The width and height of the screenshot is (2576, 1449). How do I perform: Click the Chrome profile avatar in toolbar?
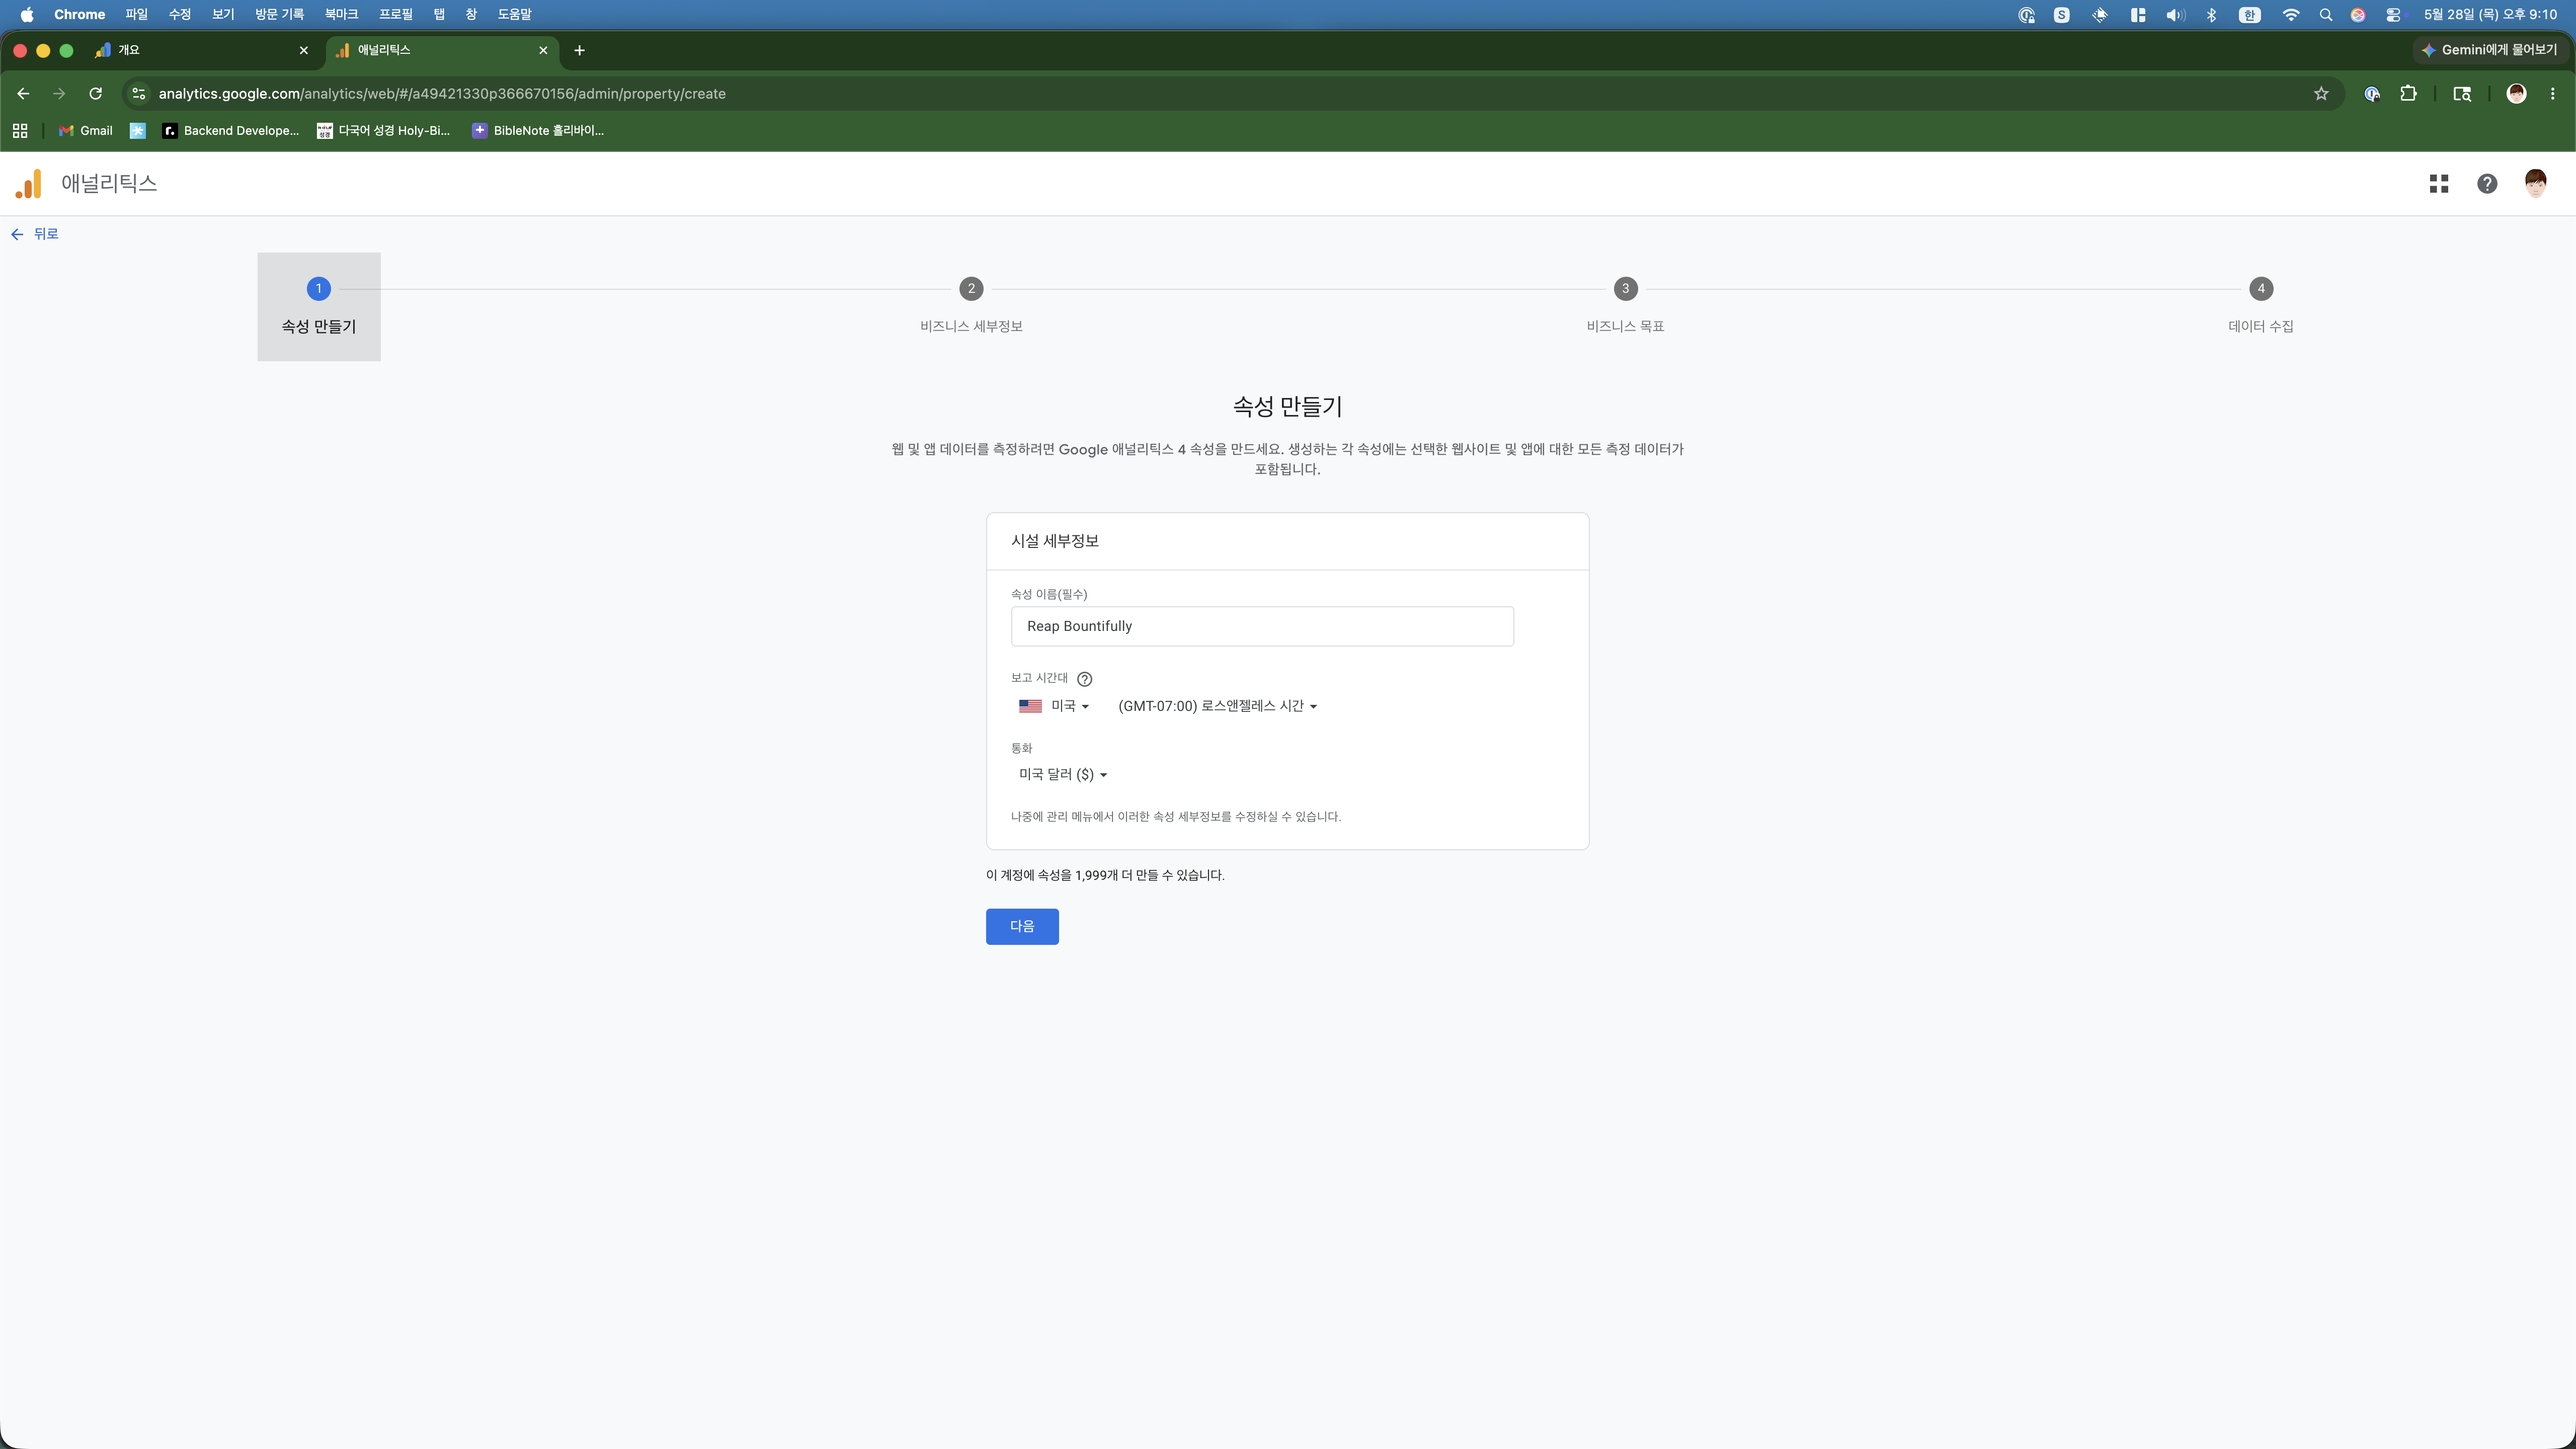(x=2516, y=94)
